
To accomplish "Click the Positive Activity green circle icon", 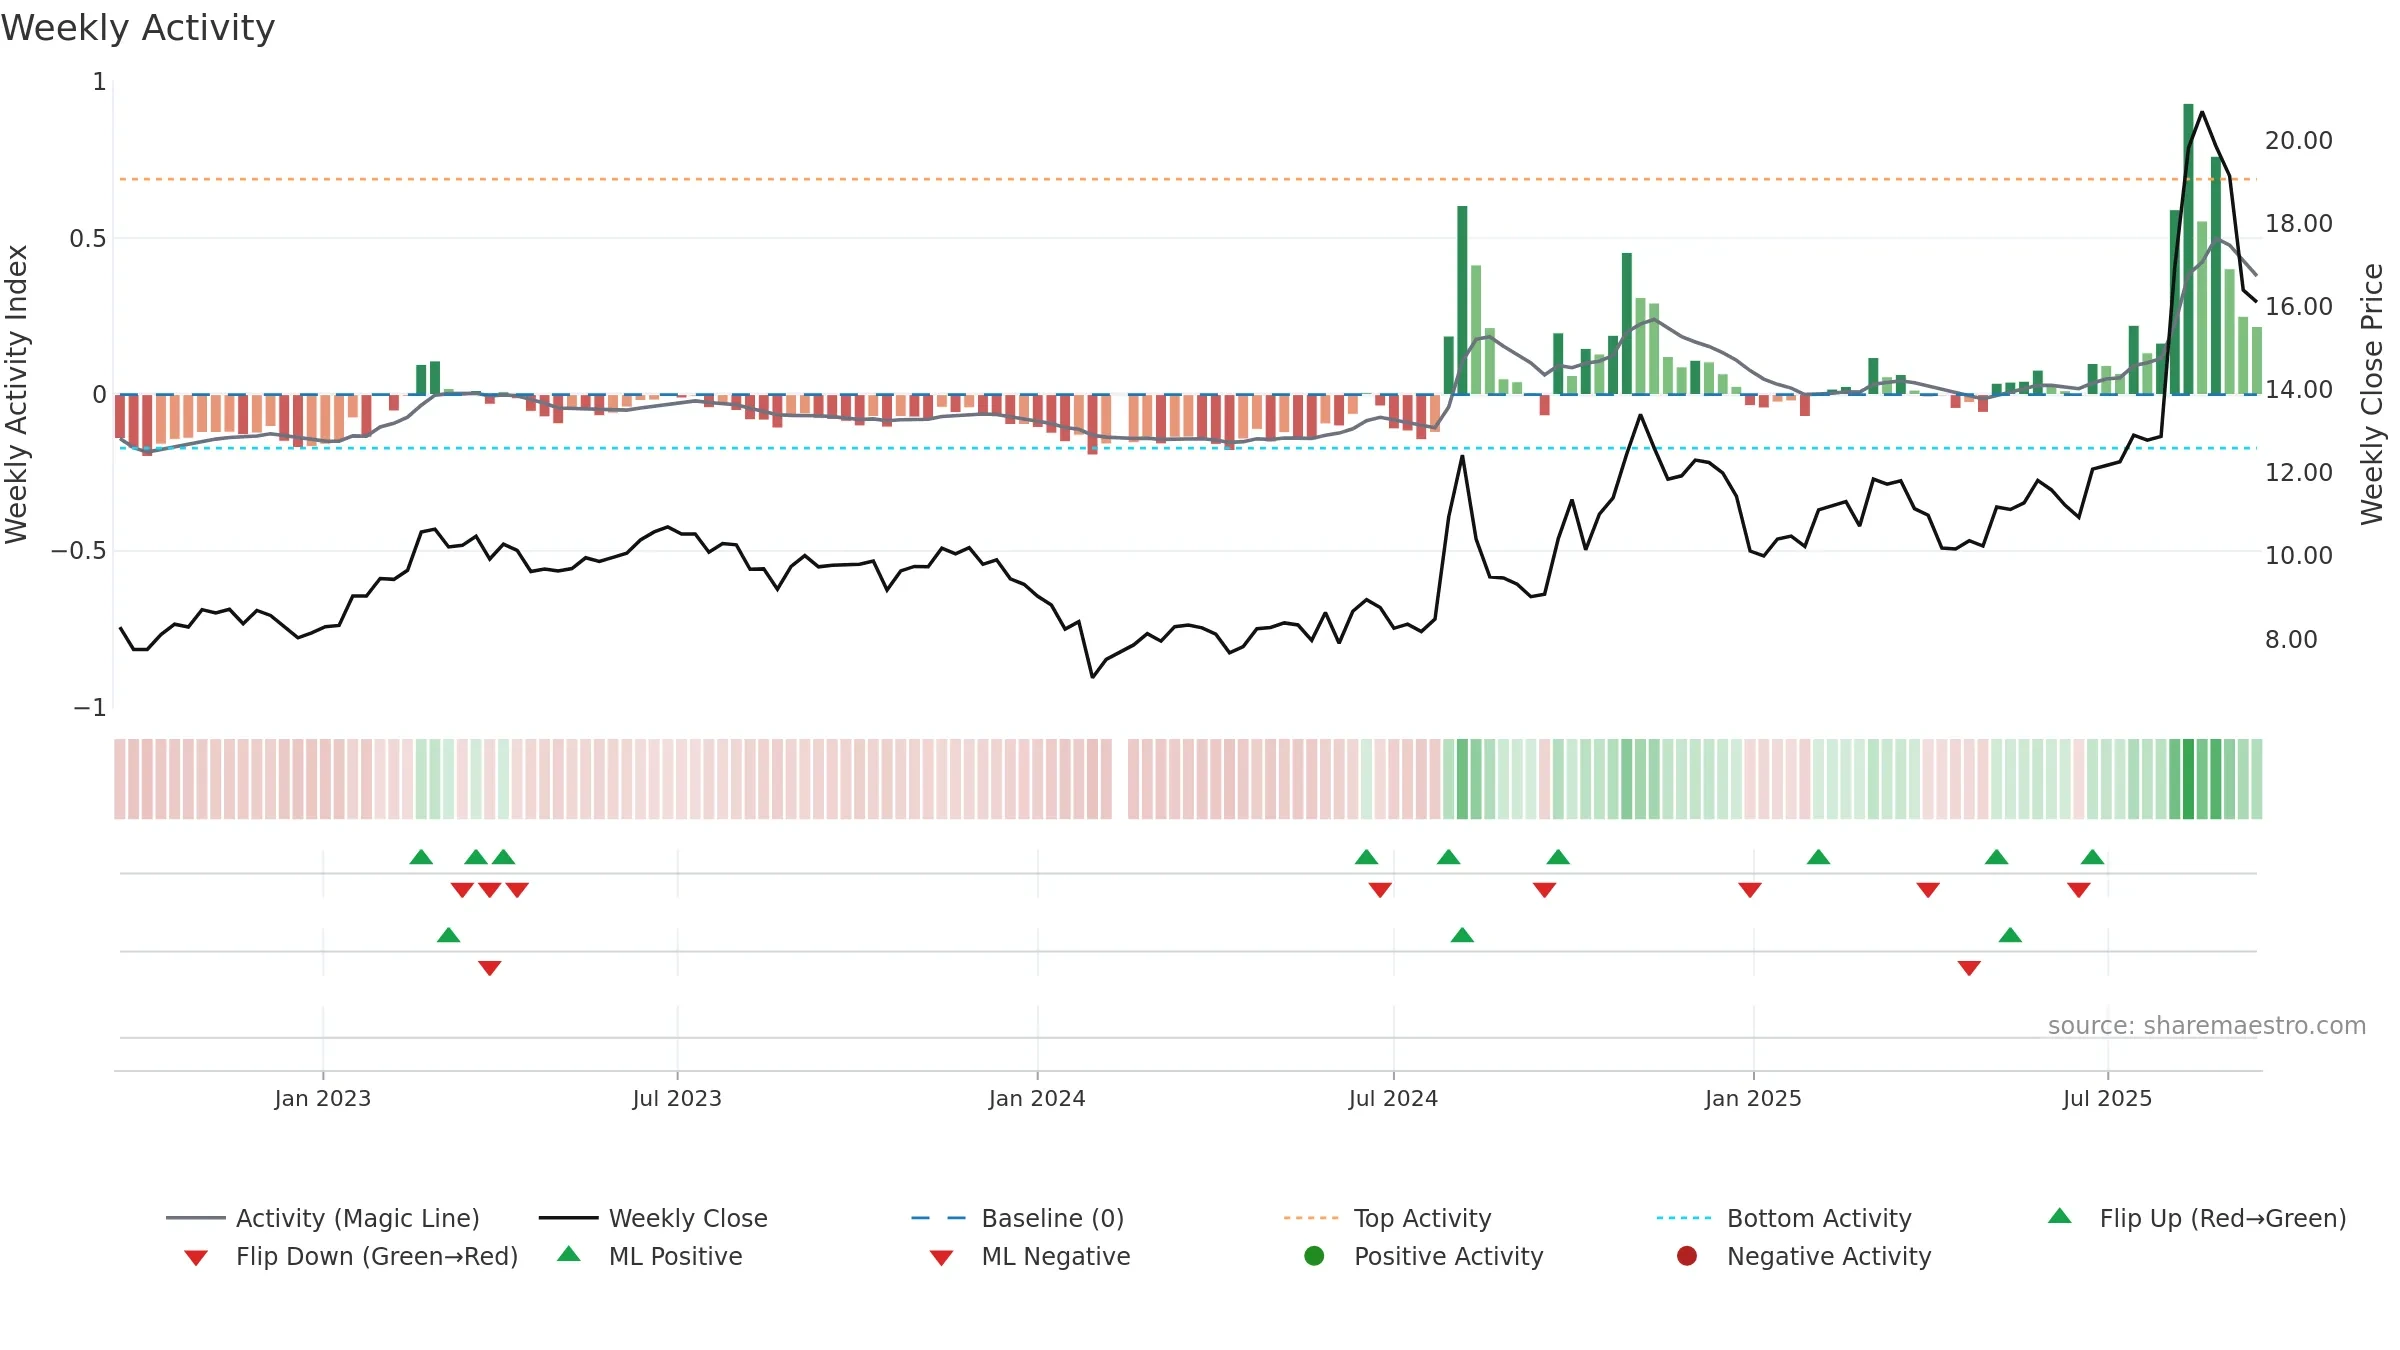I will [x=1314, y=1256].
